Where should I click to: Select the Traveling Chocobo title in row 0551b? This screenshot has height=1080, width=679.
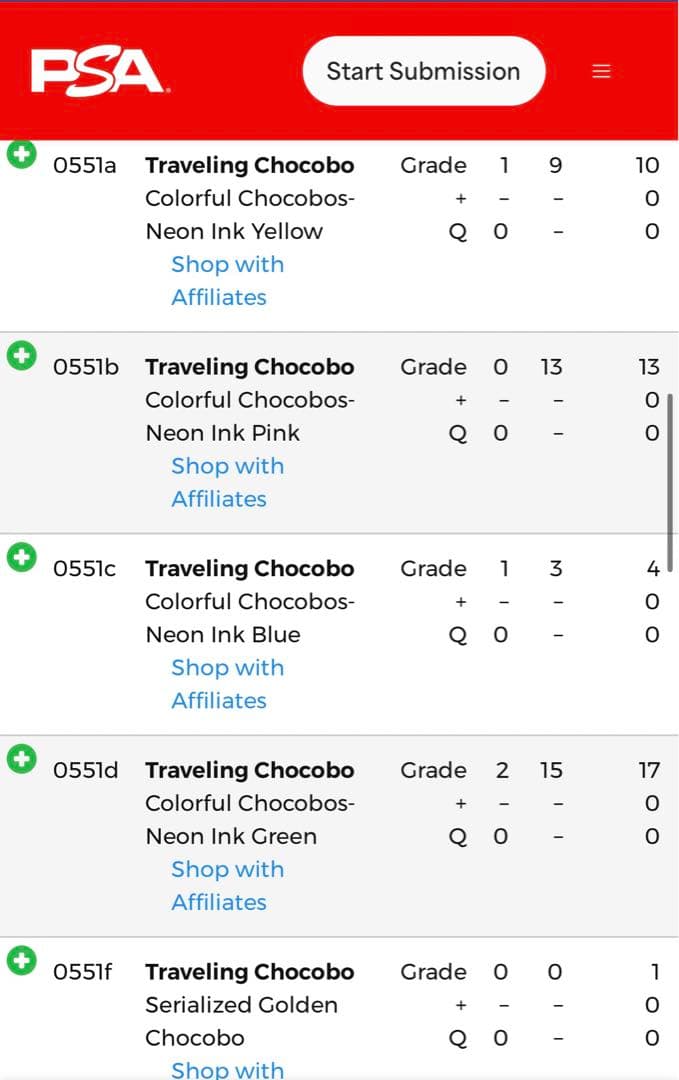point(249,367)
